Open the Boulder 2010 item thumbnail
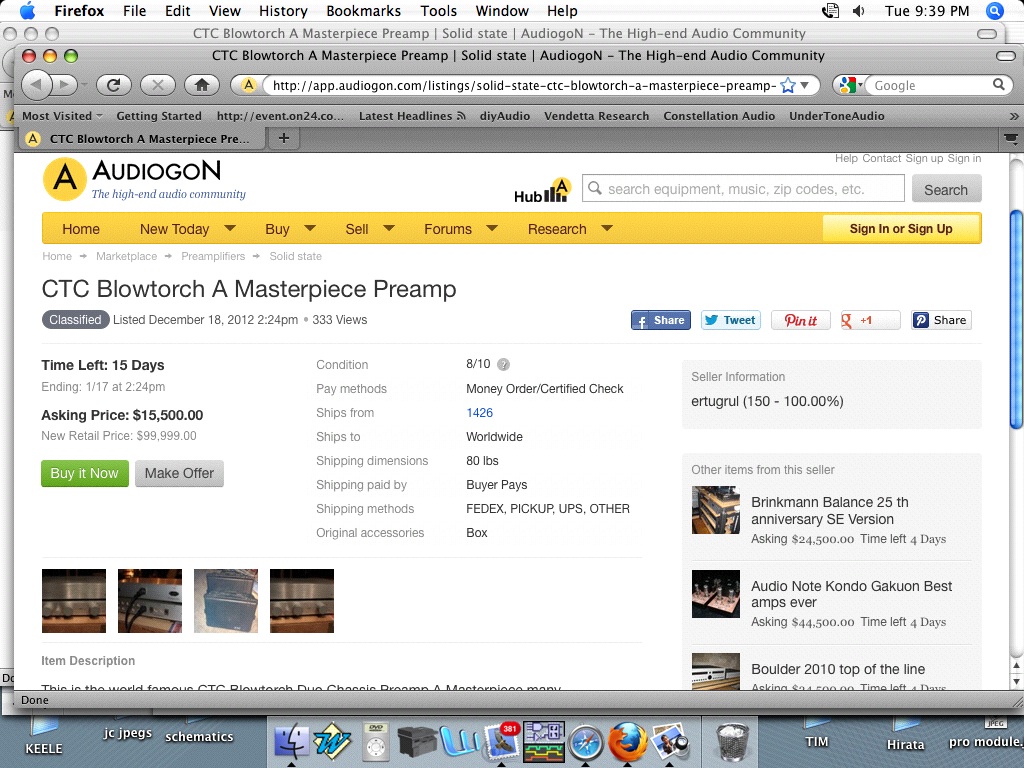1024x768 pixels. click(716, 671)
